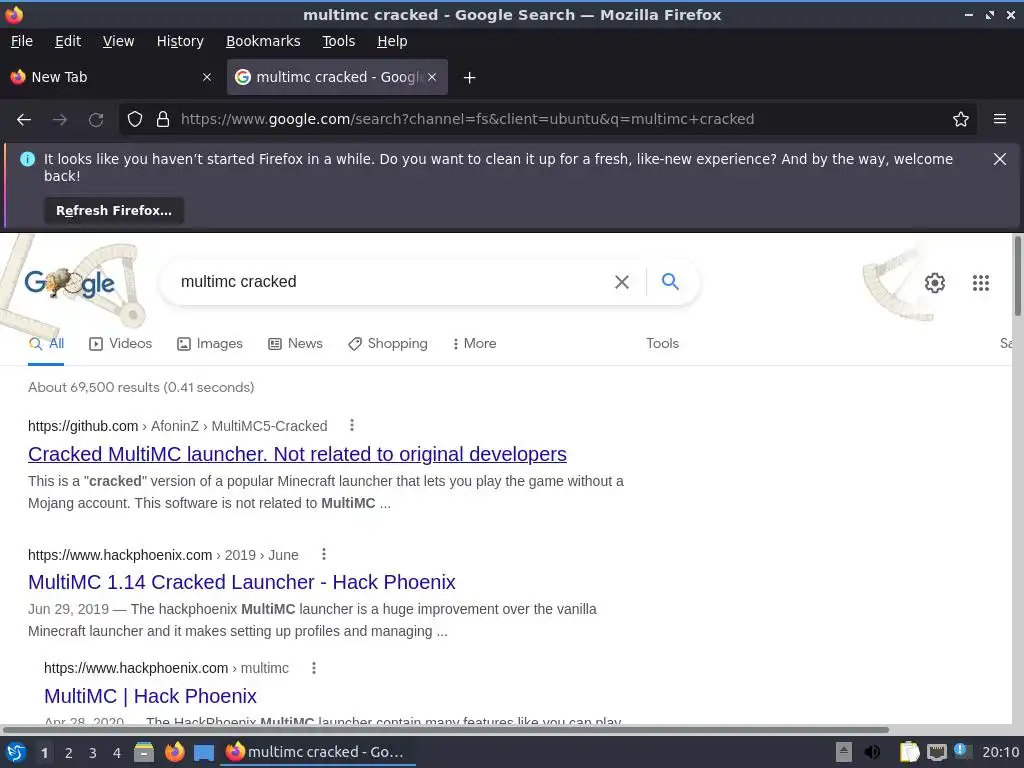Click the vertical page scrollbar

1017,274
